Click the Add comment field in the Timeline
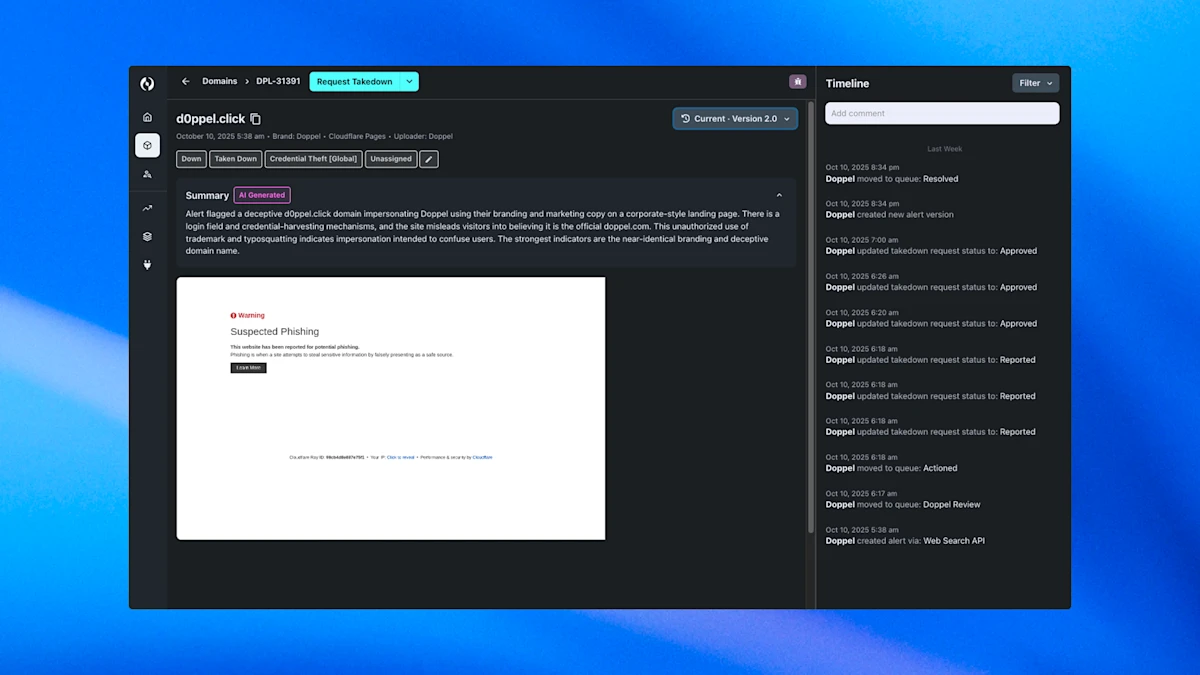The height and width of the screenshot is (675, 1200). click(x=941, y=113)
